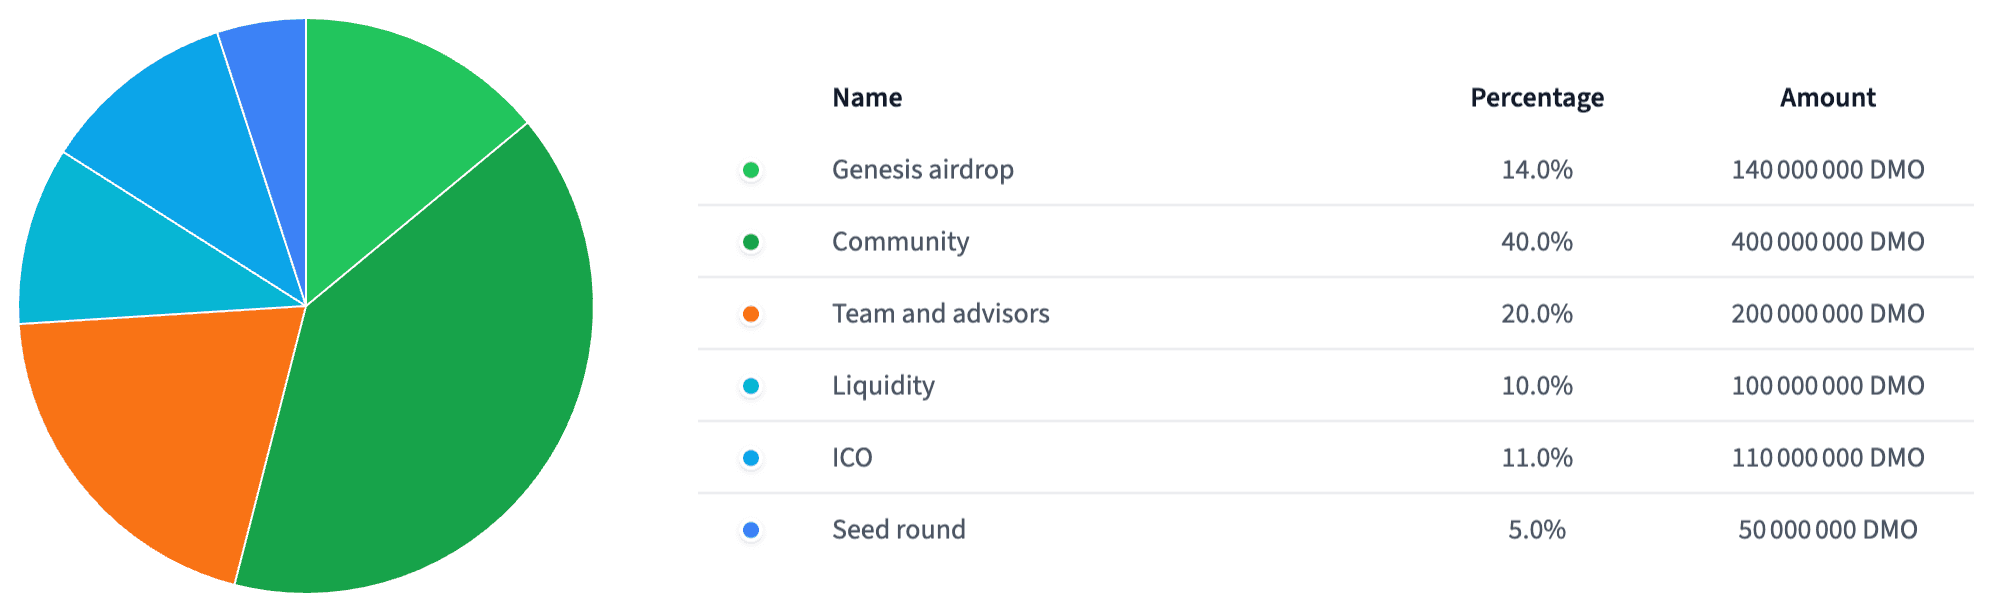Click the Community 40.0% percentage value
Screen dimensions: 1990x608
click(1537, 242)
